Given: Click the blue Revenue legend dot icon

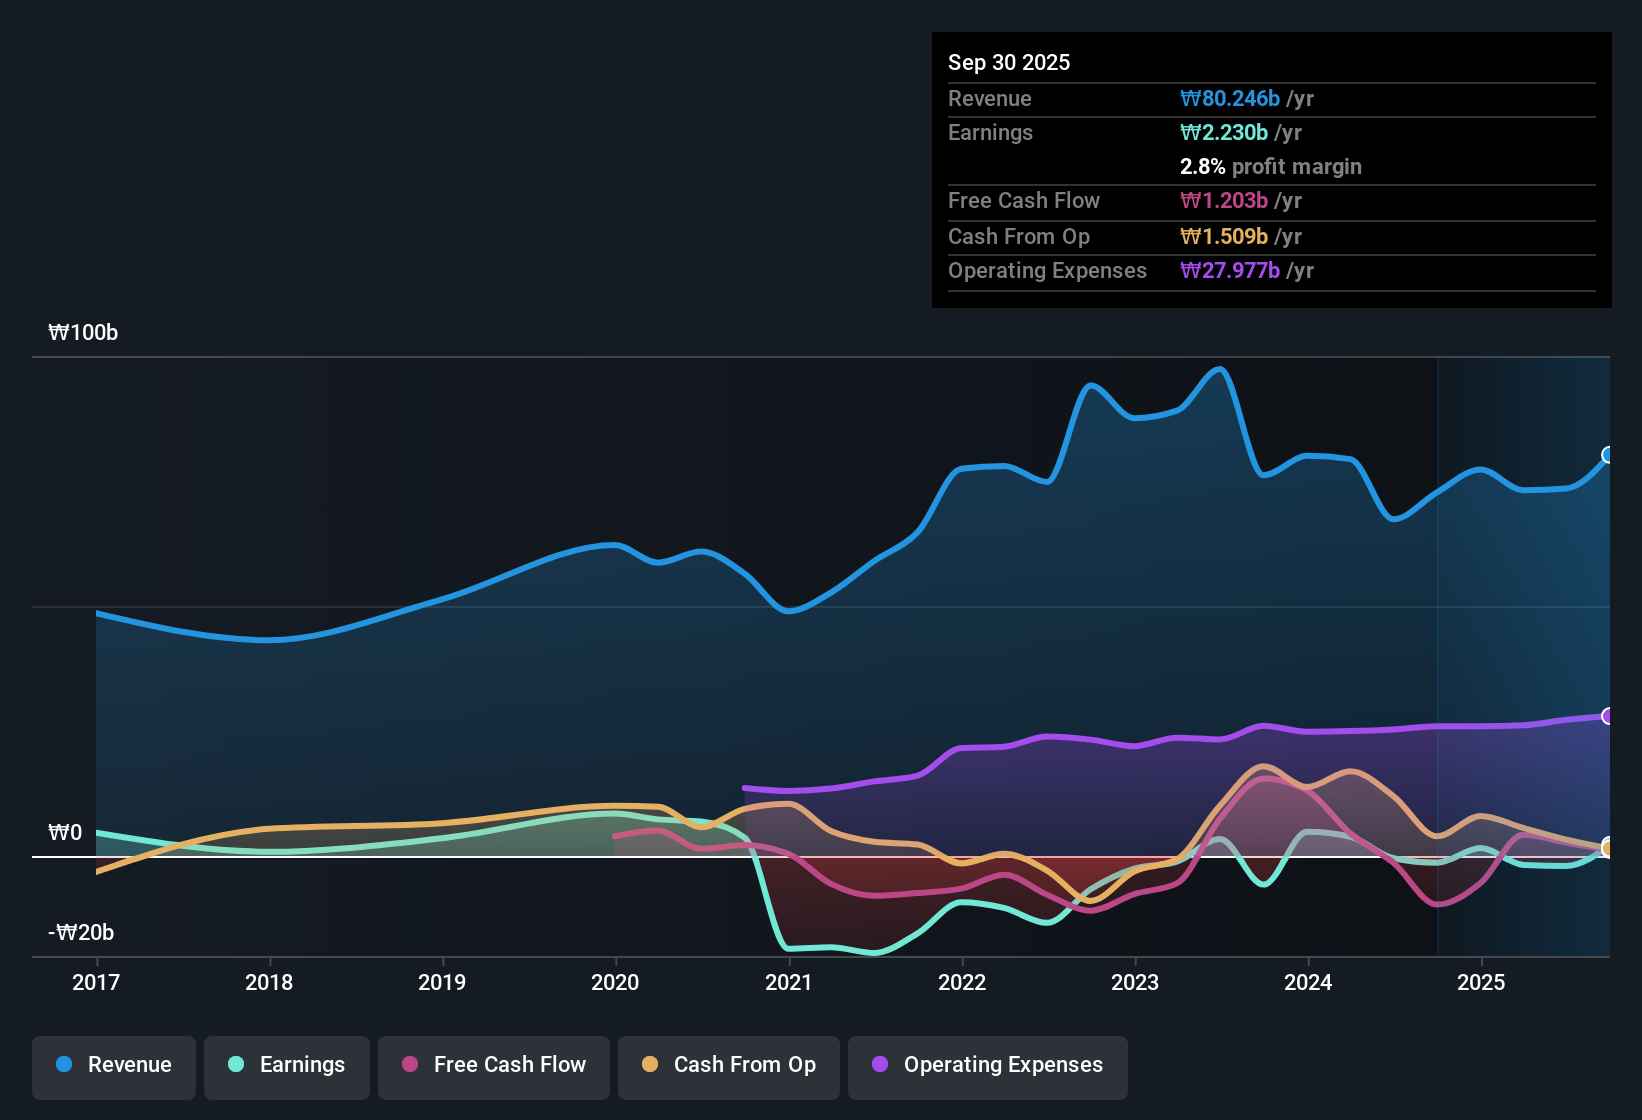Looking at the screenshot, I should 63,1065.
